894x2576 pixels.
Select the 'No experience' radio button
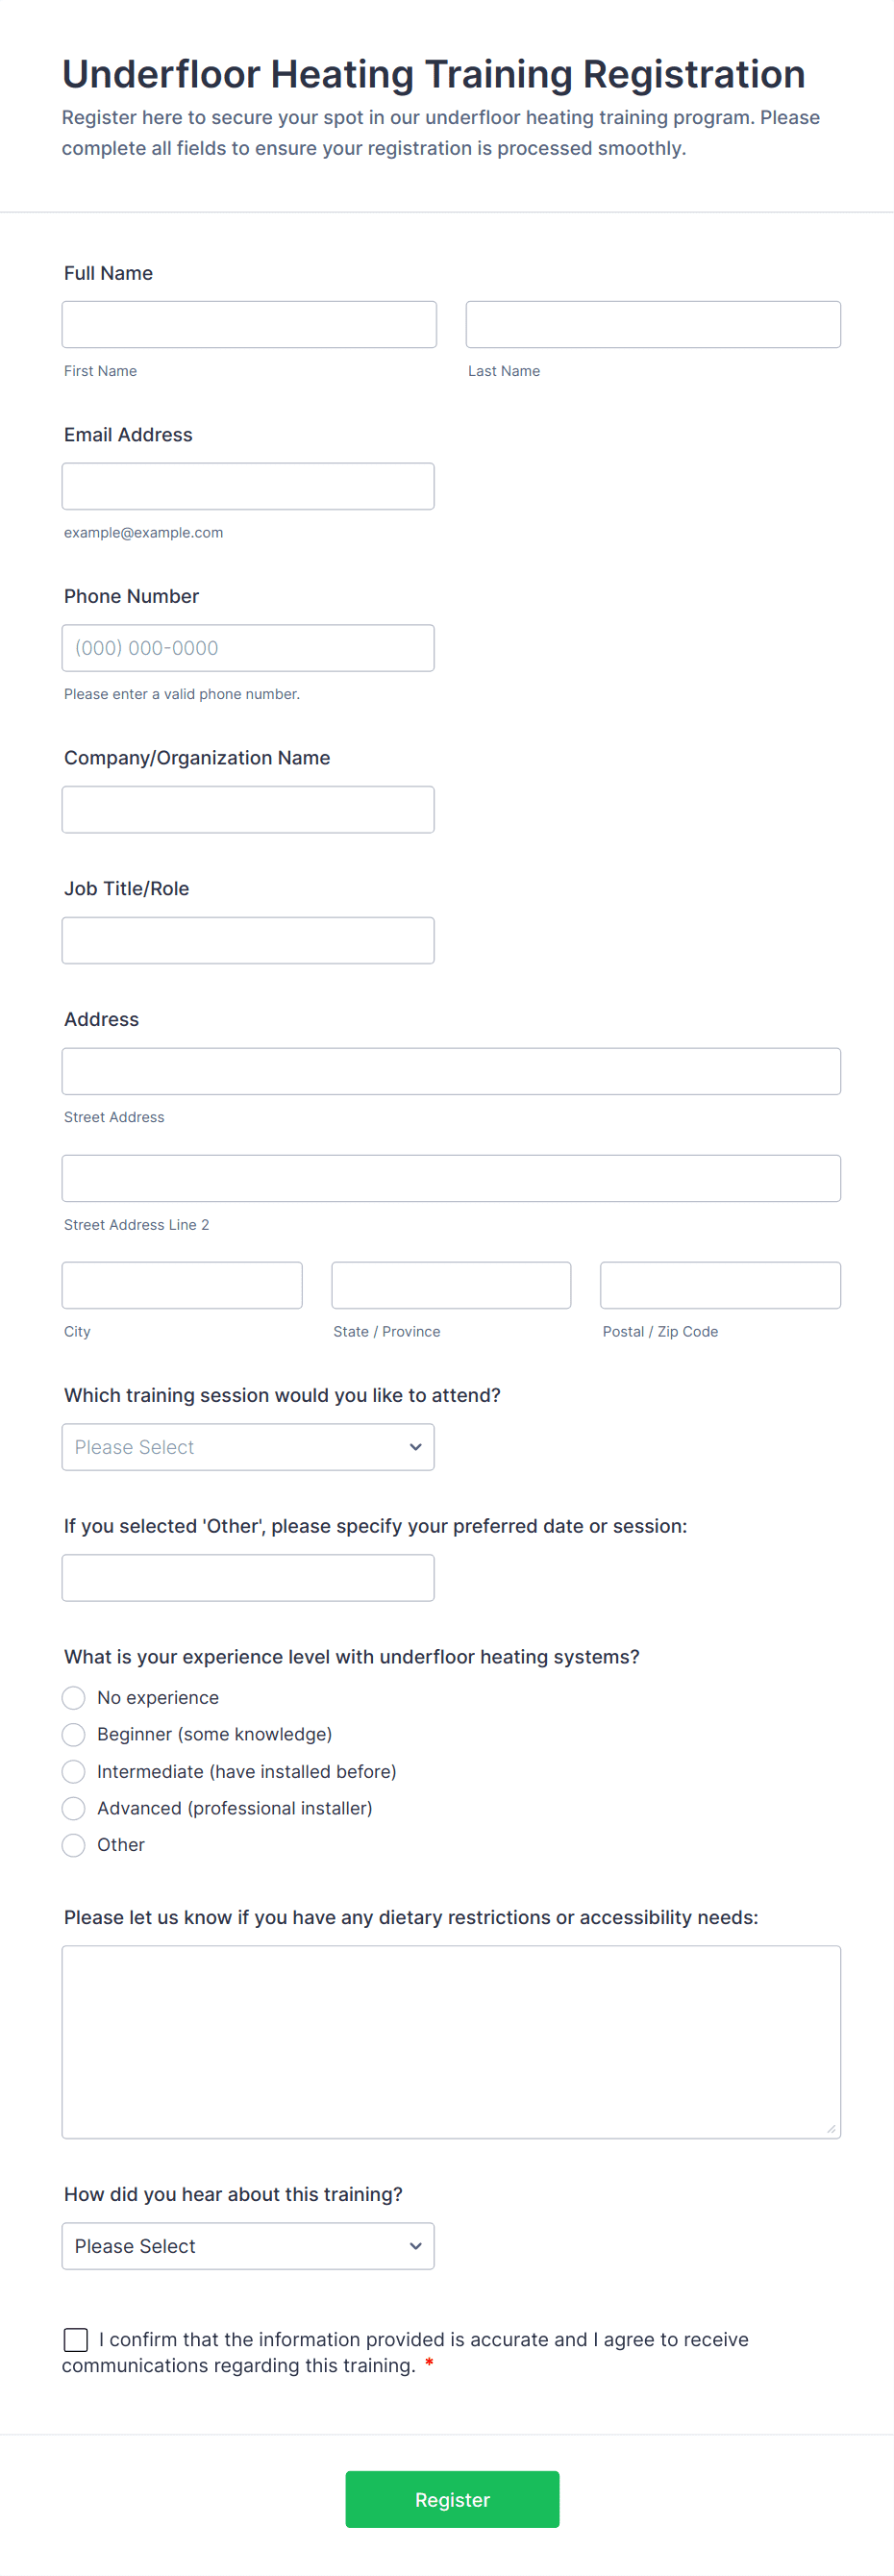tap(74, 1698)
